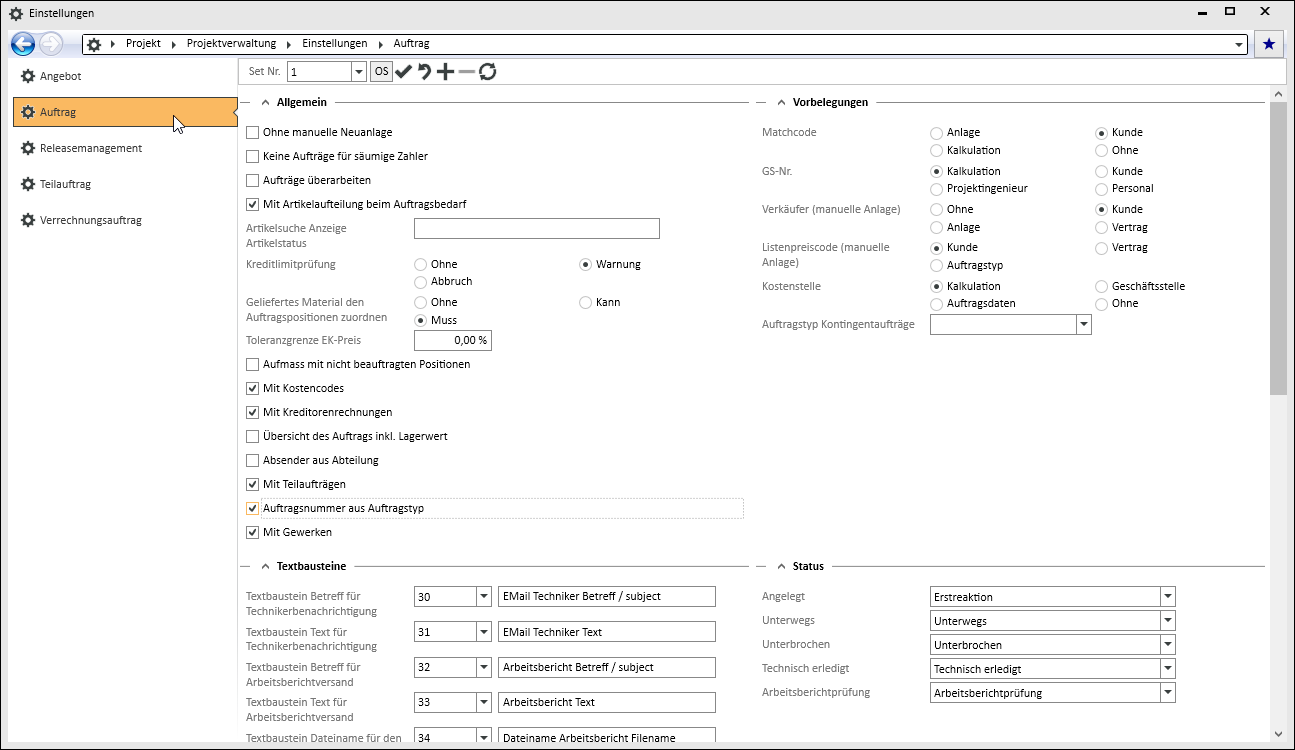Open the Technisch erledigt dropdown

pyautogui.click(x=1167, y=669)
